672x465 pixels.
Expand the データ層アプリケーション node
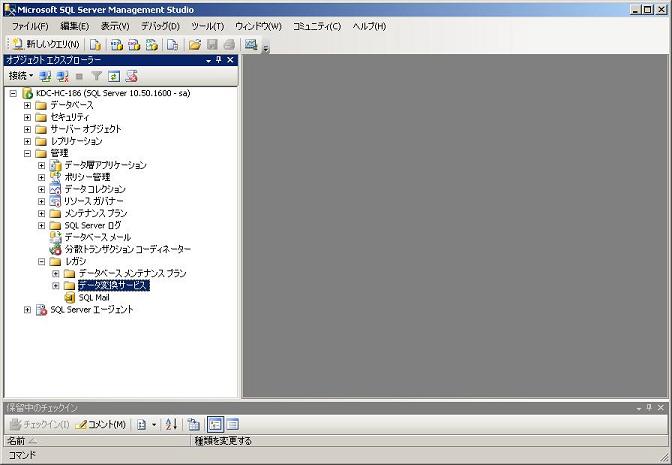(42, 165)
